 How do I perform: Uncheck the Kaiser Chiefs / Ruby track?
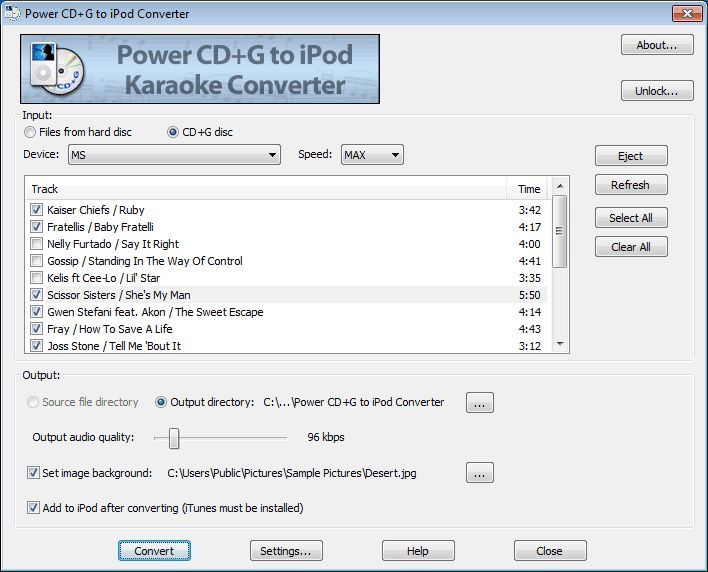(x=37, y=210)
